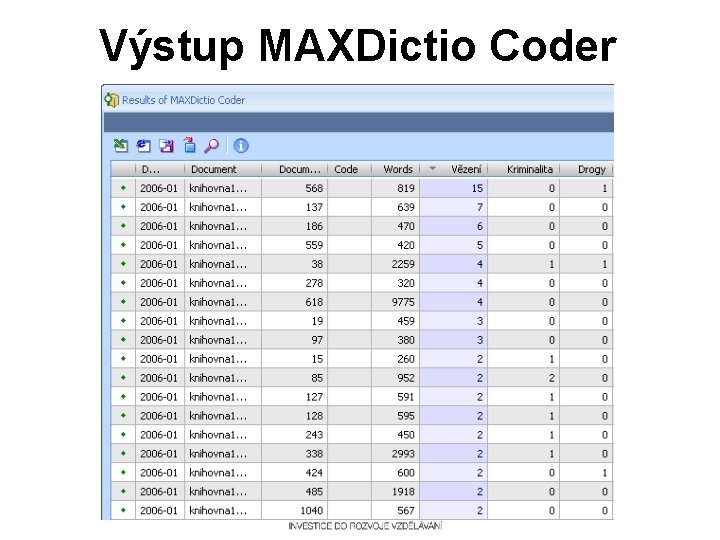Click green marker in row with document 424

pyautogui.click(x=123, y=472)
